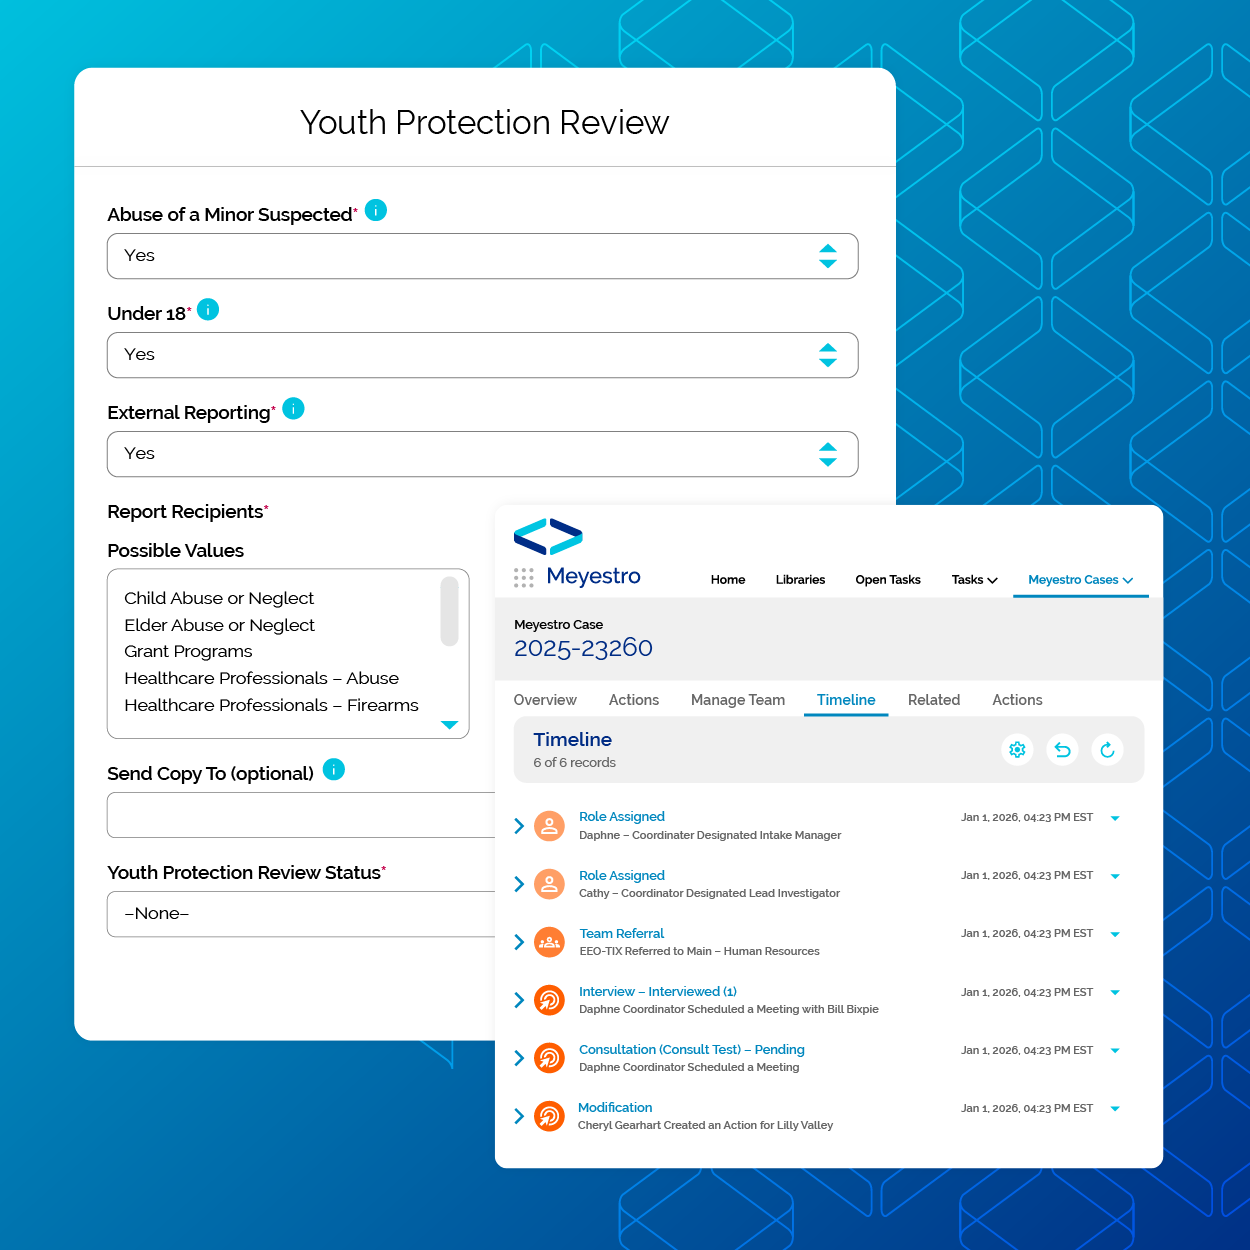Image resolution: width=1250 pixels, height=1250 pixels.
Task: Open the app launcher grid icon
Action: coord(524,578)
